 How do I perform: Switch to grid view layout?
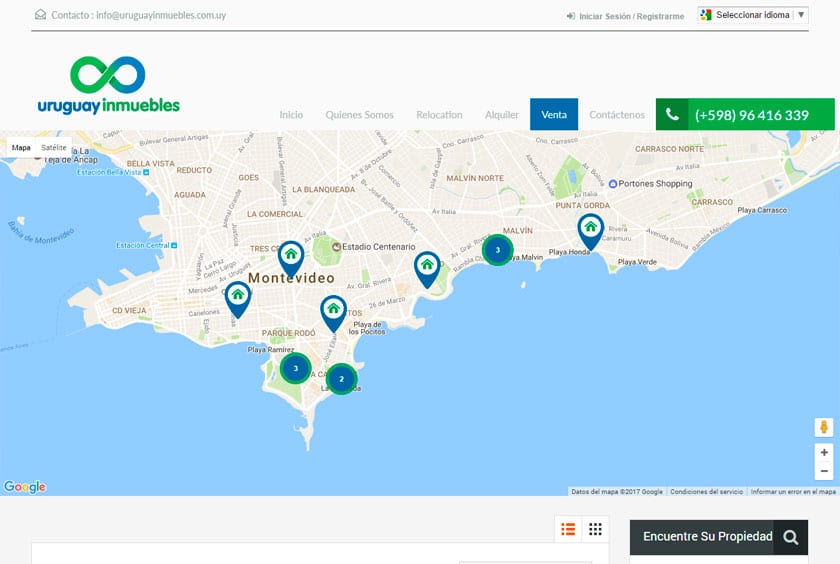[x=595, y=529]
